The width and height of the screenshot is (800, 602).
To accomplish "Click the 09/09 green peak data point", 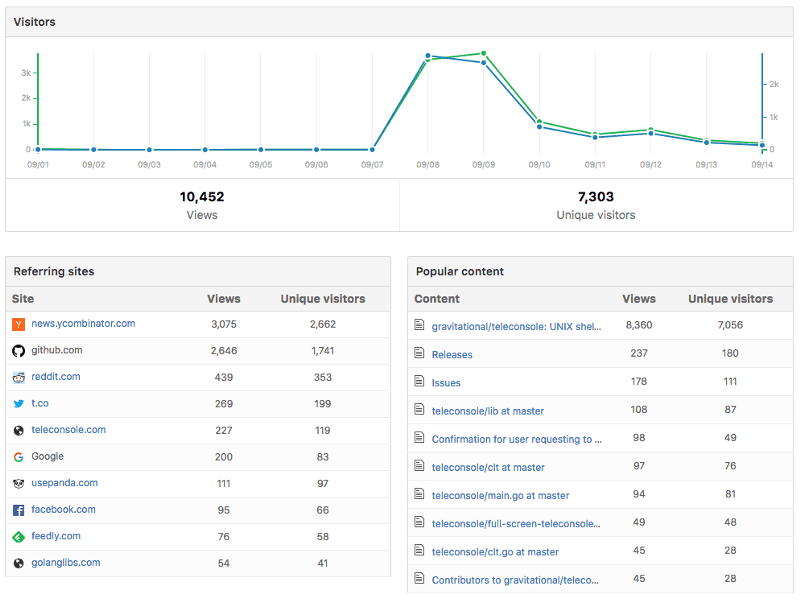I will tap(483, 53).
